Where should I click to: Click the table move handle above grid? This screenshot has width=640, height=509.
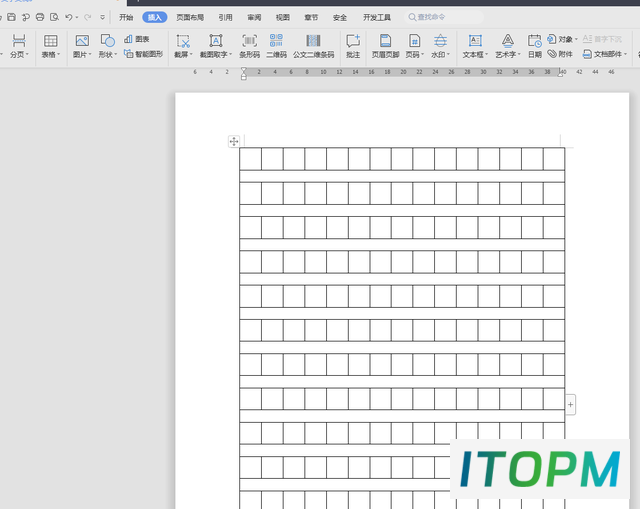coord(234,141)
